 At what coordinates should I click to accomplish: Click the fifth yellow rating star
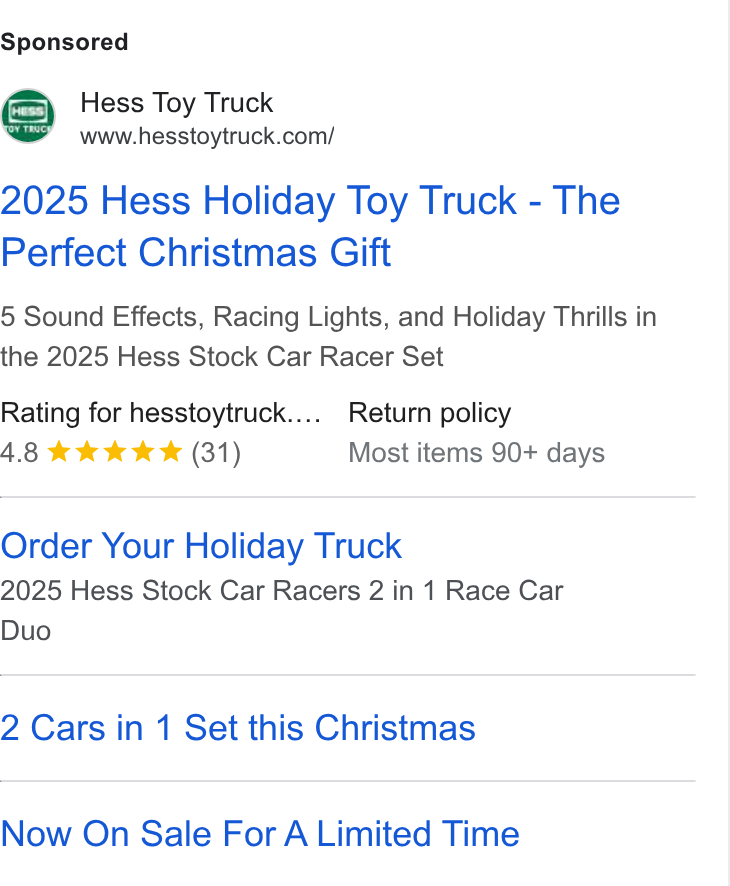point(171,452)
